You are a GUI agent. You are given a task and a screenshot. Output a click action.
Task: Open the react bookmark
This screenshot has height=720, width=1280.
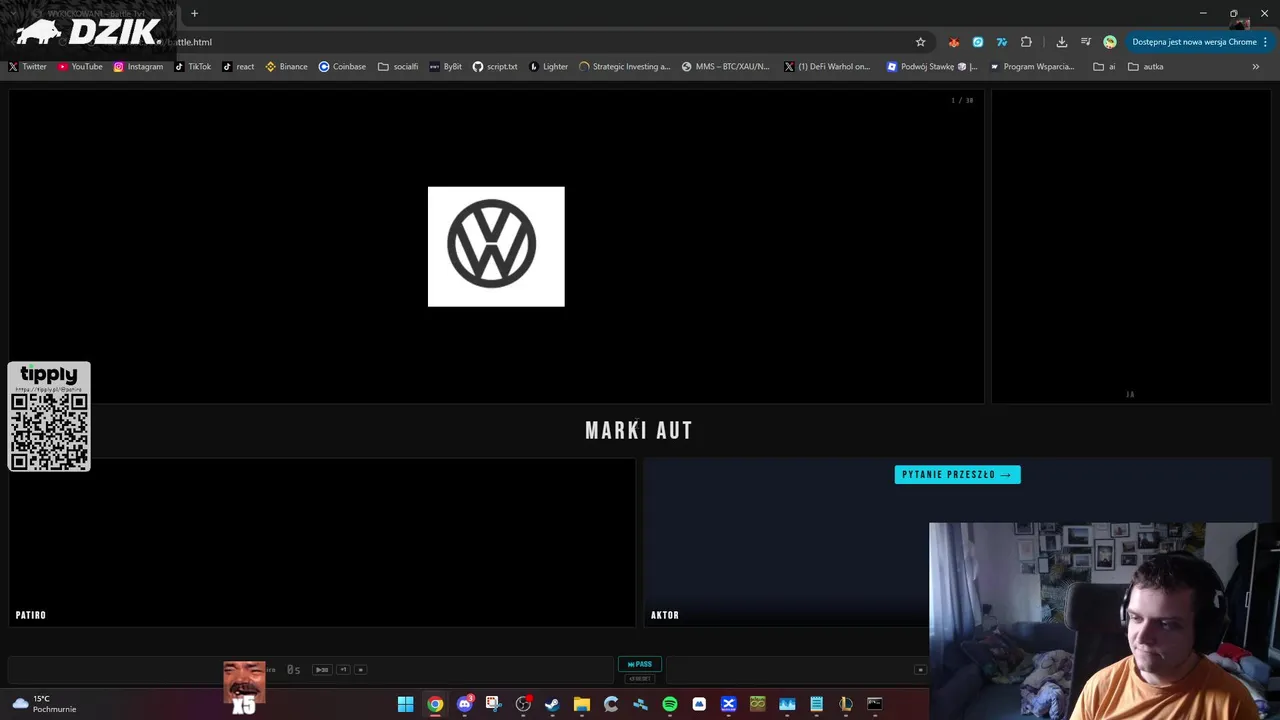tap(238, 67)
